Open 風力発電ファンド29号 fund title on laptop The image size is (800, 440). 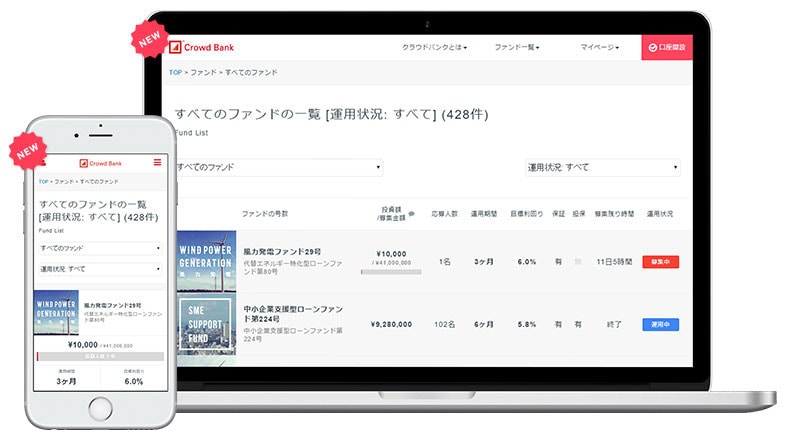(x=282, y=252)
